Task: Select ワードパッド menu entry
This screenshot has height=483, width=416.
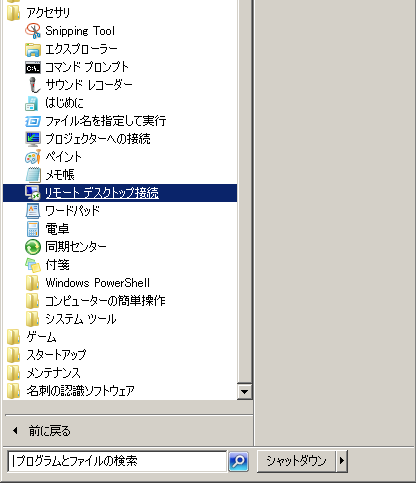Action: [x=120, y=211]
